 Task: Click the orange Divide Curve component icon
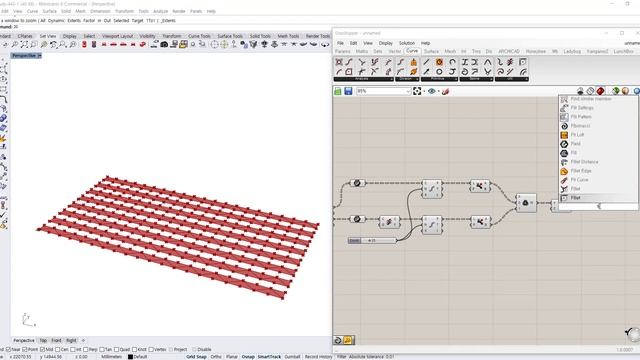coord(413,62)
